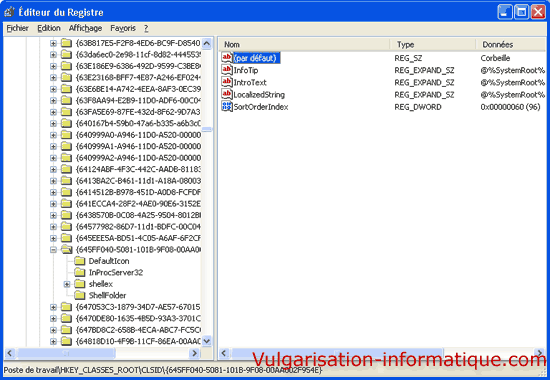Select the InfoTip value name
The height and width of the screenshot is (380, 550).
coord(246,70)
